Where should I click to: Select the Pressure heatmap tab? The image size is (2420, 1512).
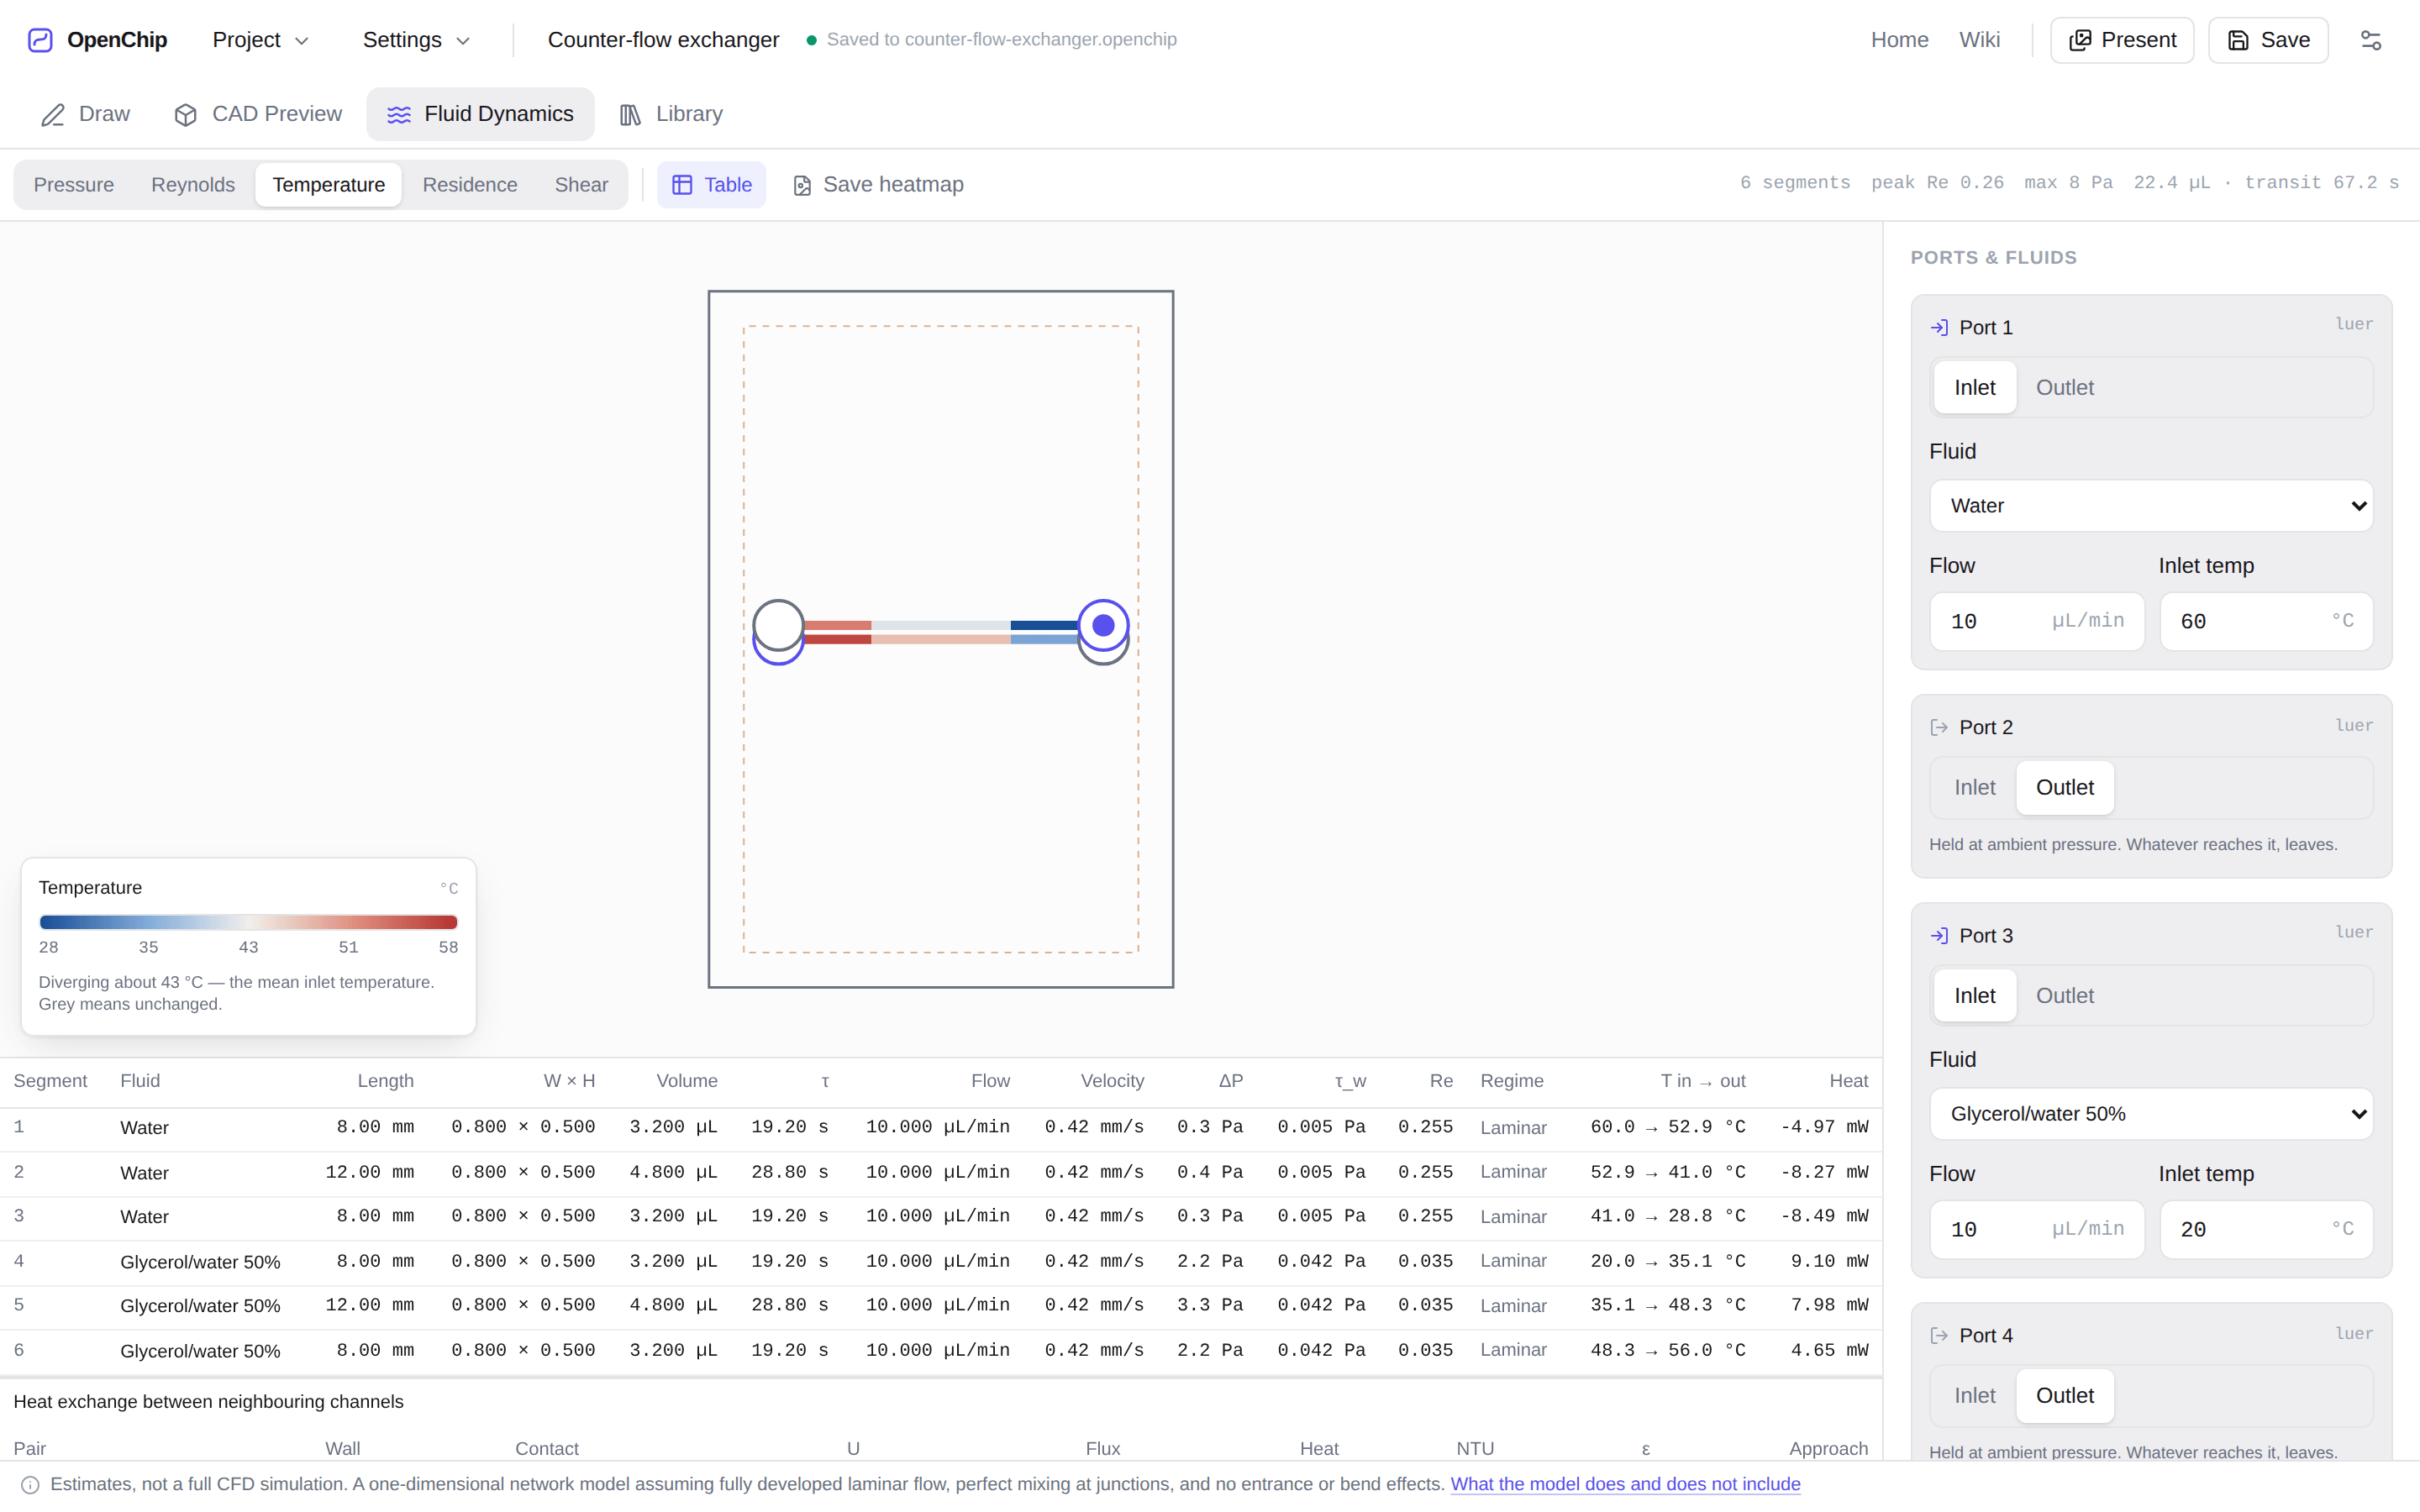[x=74, y=185]
